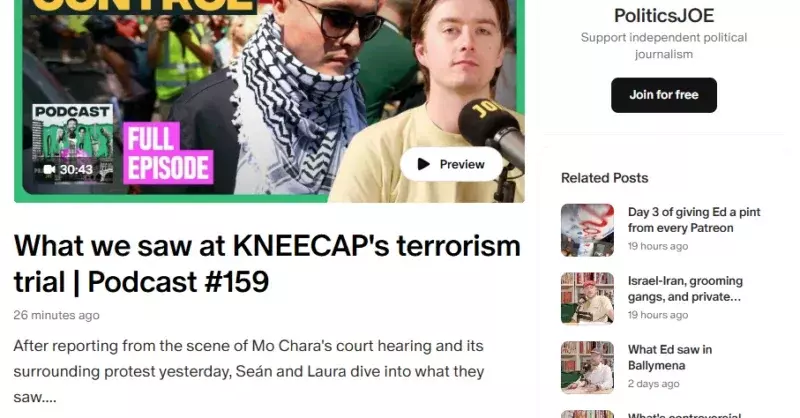Click the post description text excerpt

[x=248, y=371]
